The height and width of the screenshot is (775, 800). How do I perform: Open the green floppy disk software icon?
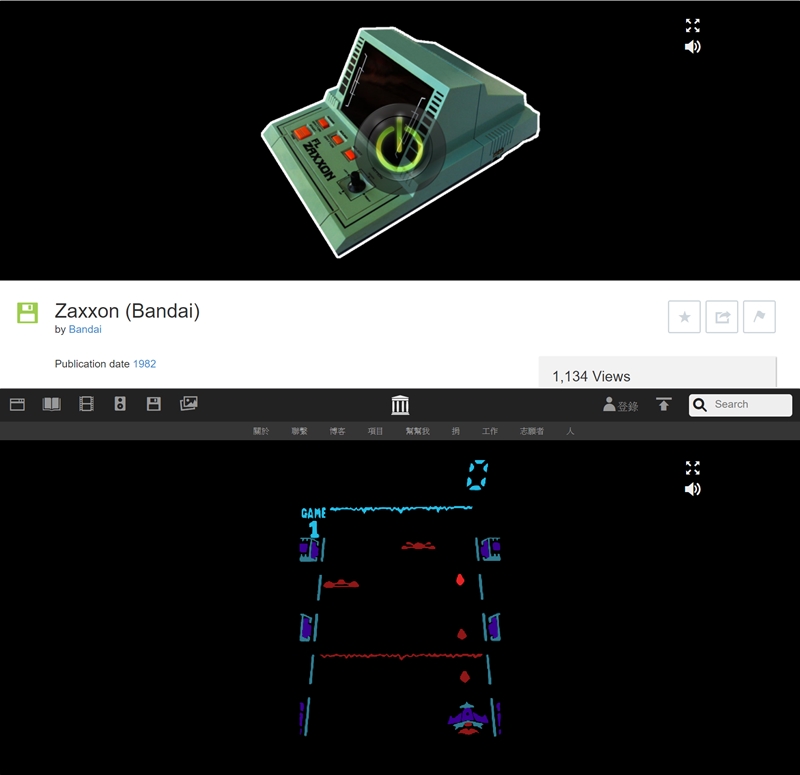[x=28, y=313]
